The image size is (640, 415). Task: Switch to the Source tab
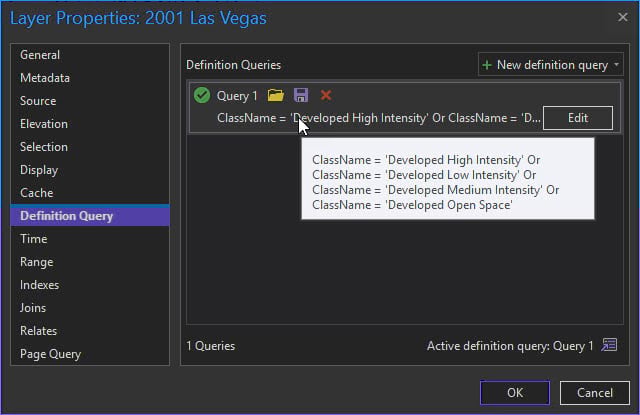[90, 101]
